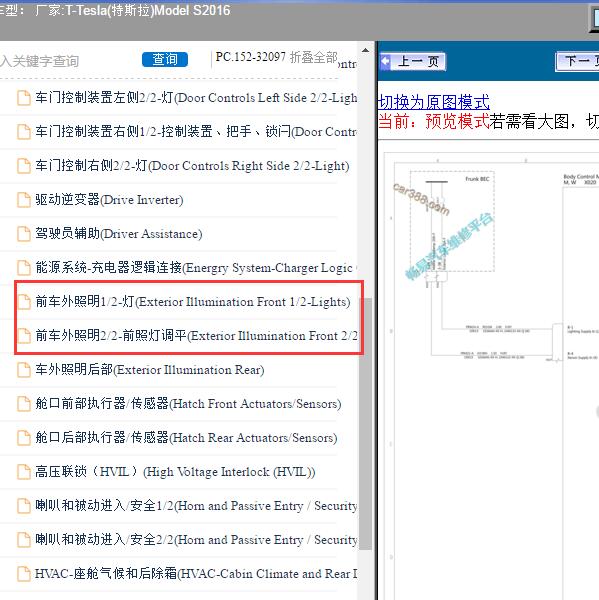Click the 切换为原图模式 link

point(433,102)
